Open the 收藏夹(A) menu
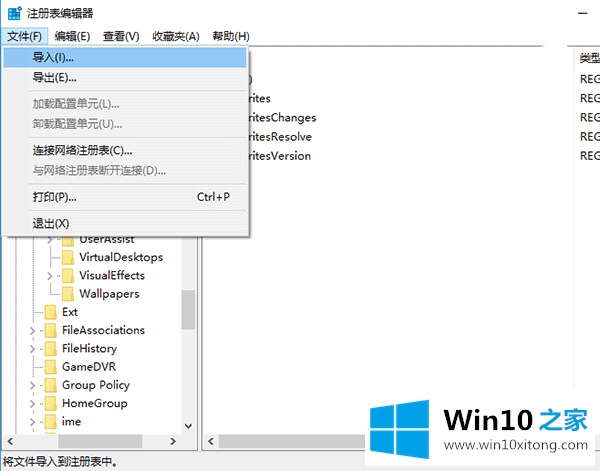This screenshot has width=600, height=471. 176,36
